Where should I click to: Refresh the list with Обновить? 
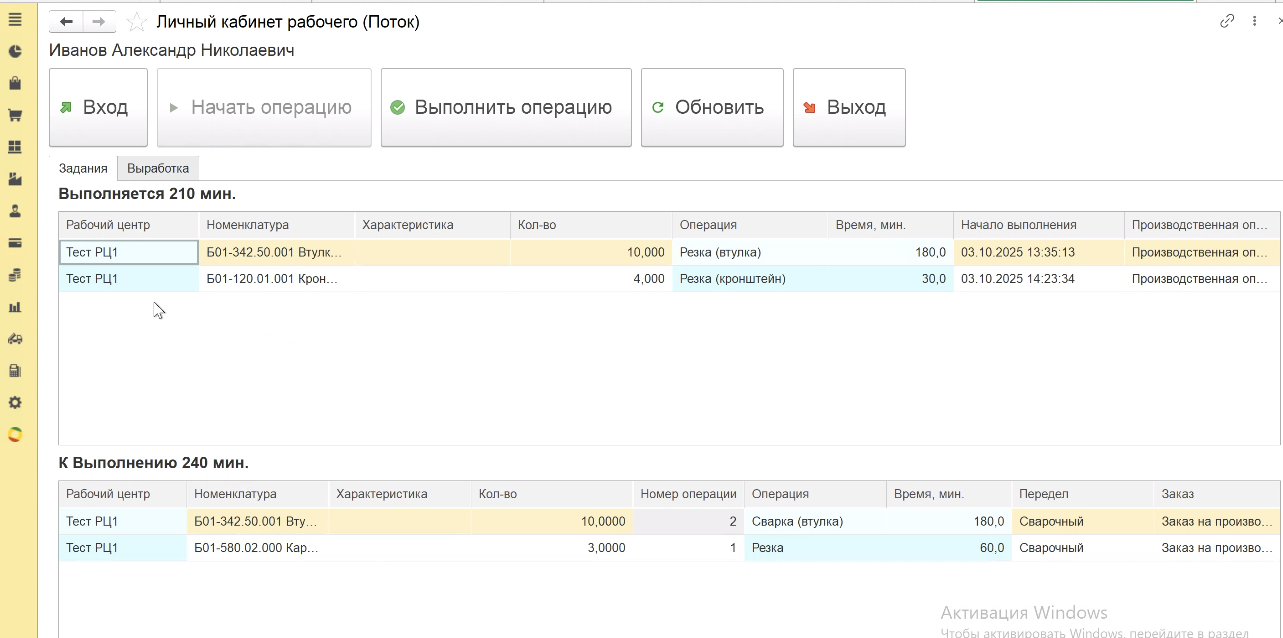[712, 108]
